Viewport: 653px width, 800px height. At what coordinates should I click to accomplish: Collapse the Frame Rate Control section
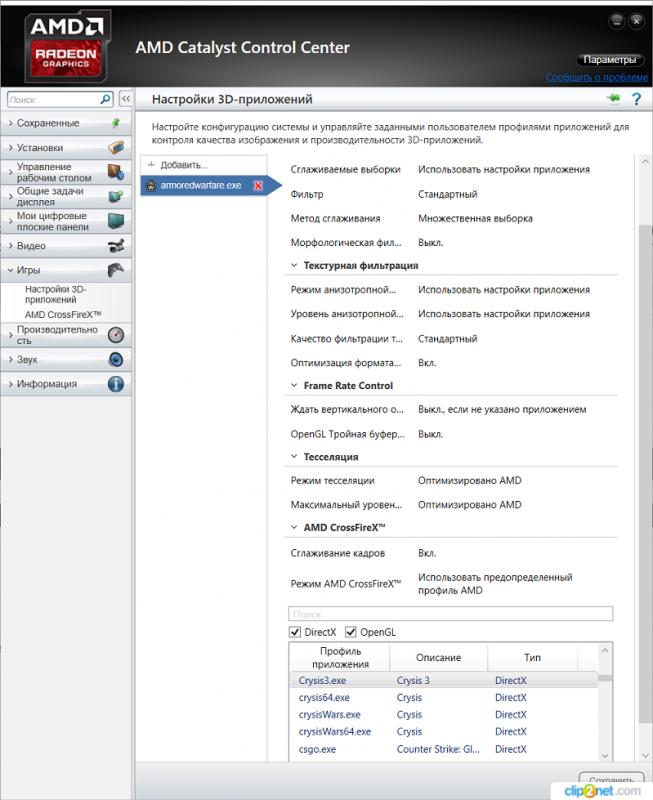coord(294,386)
